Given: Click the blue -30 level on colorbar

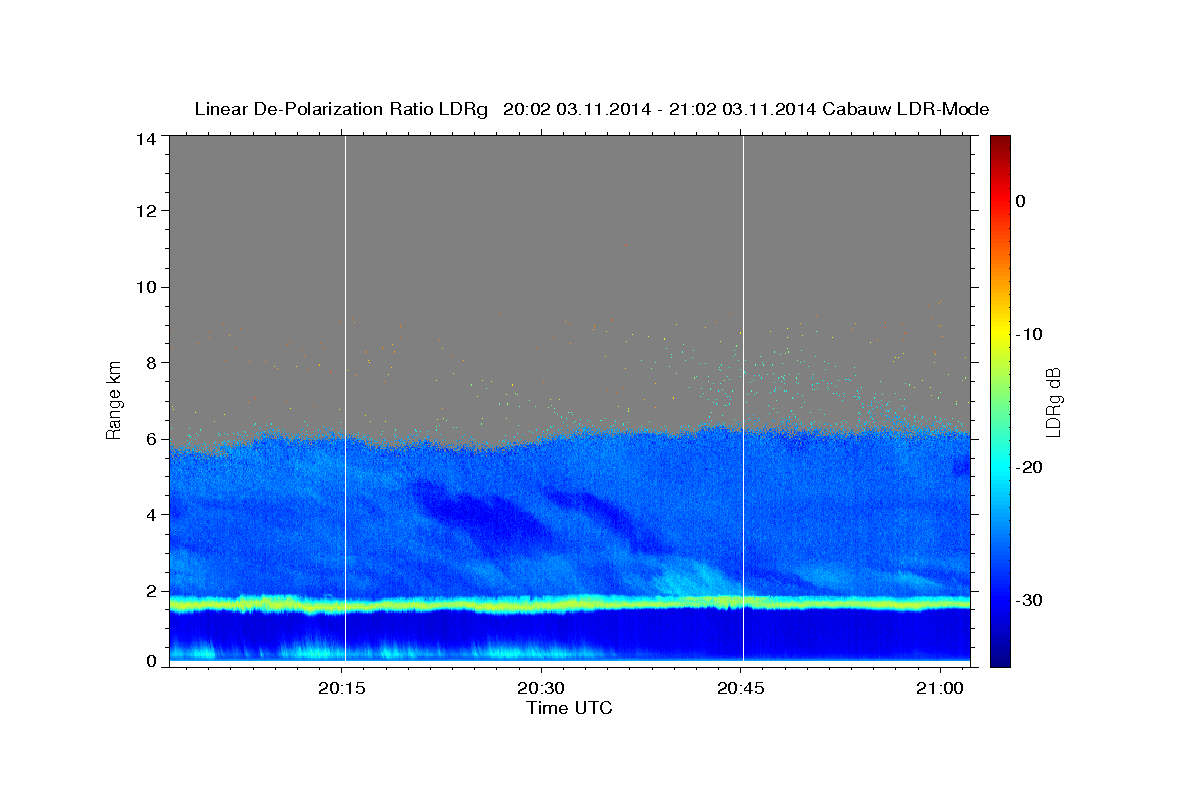Looking at the screenshot, I should [x=1000, y=600].
